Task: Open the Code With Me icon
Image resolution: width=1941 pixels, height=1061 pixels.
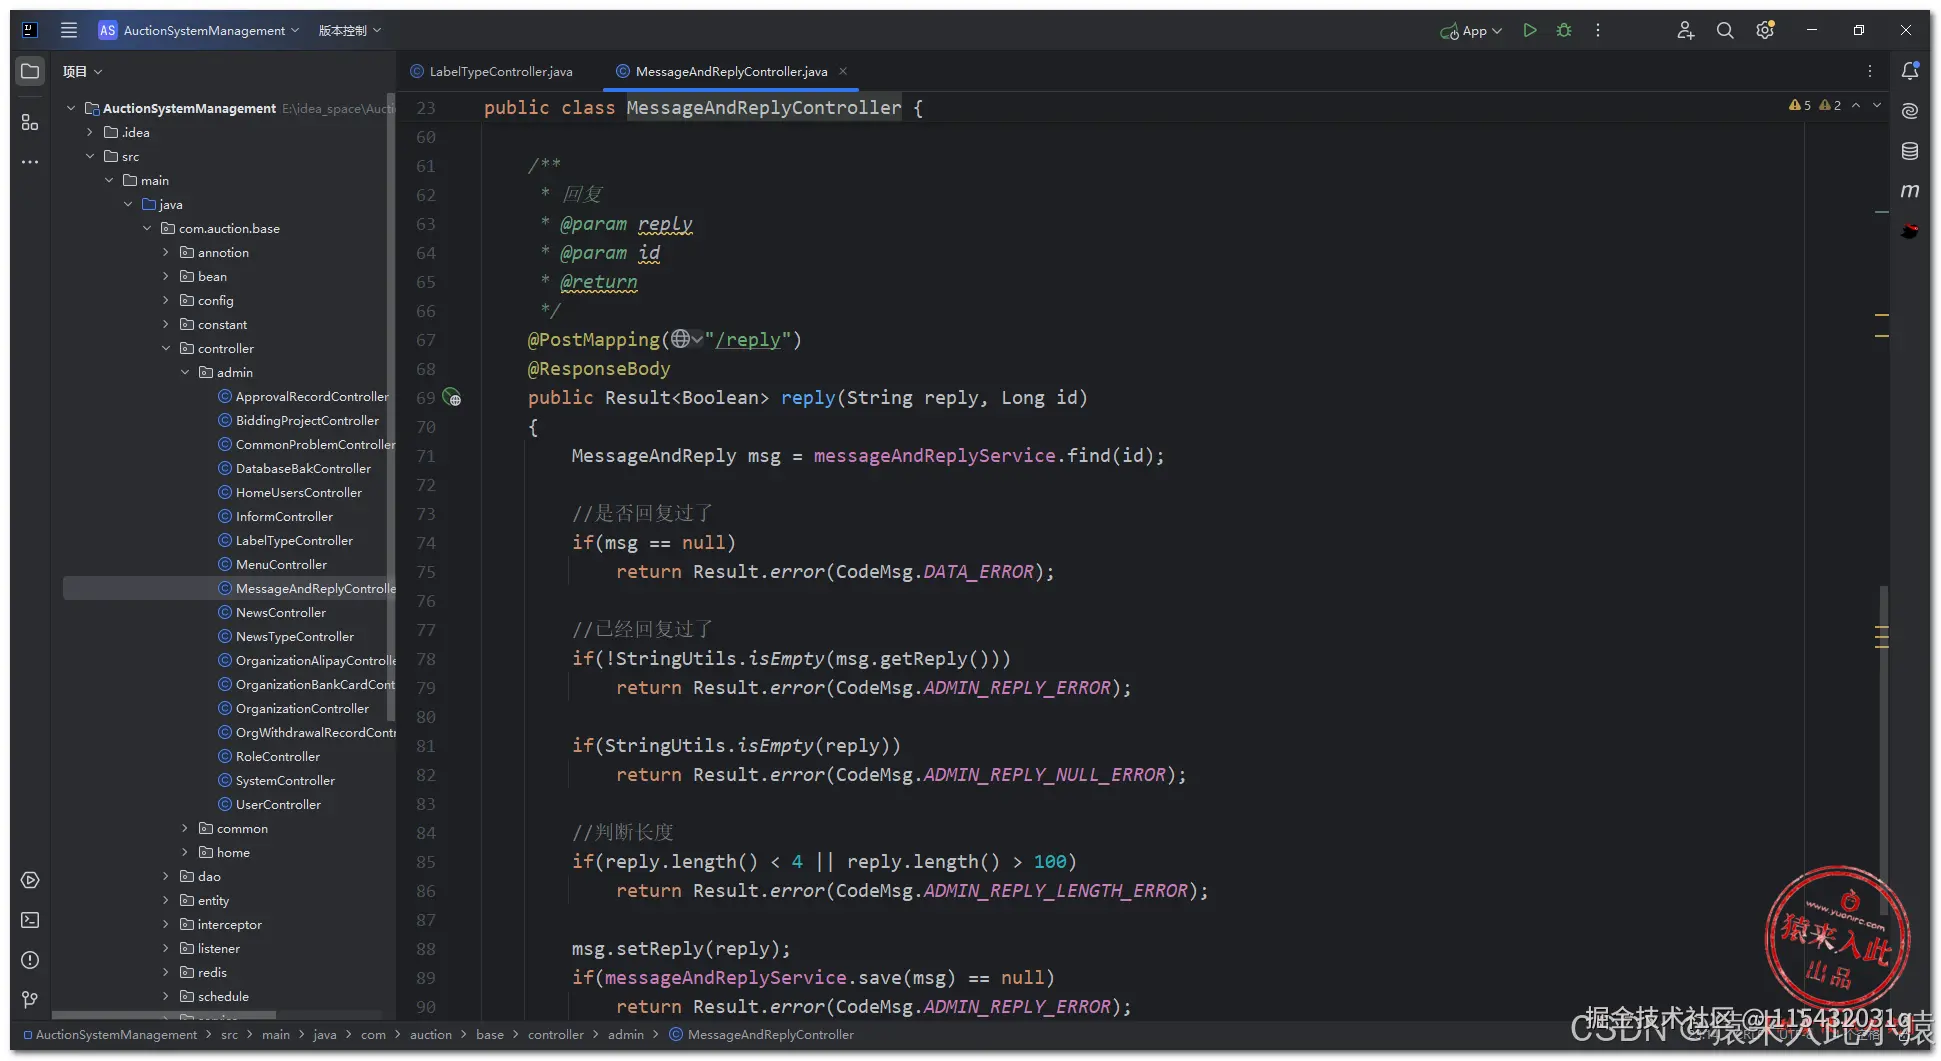Action: (1685, 30)
